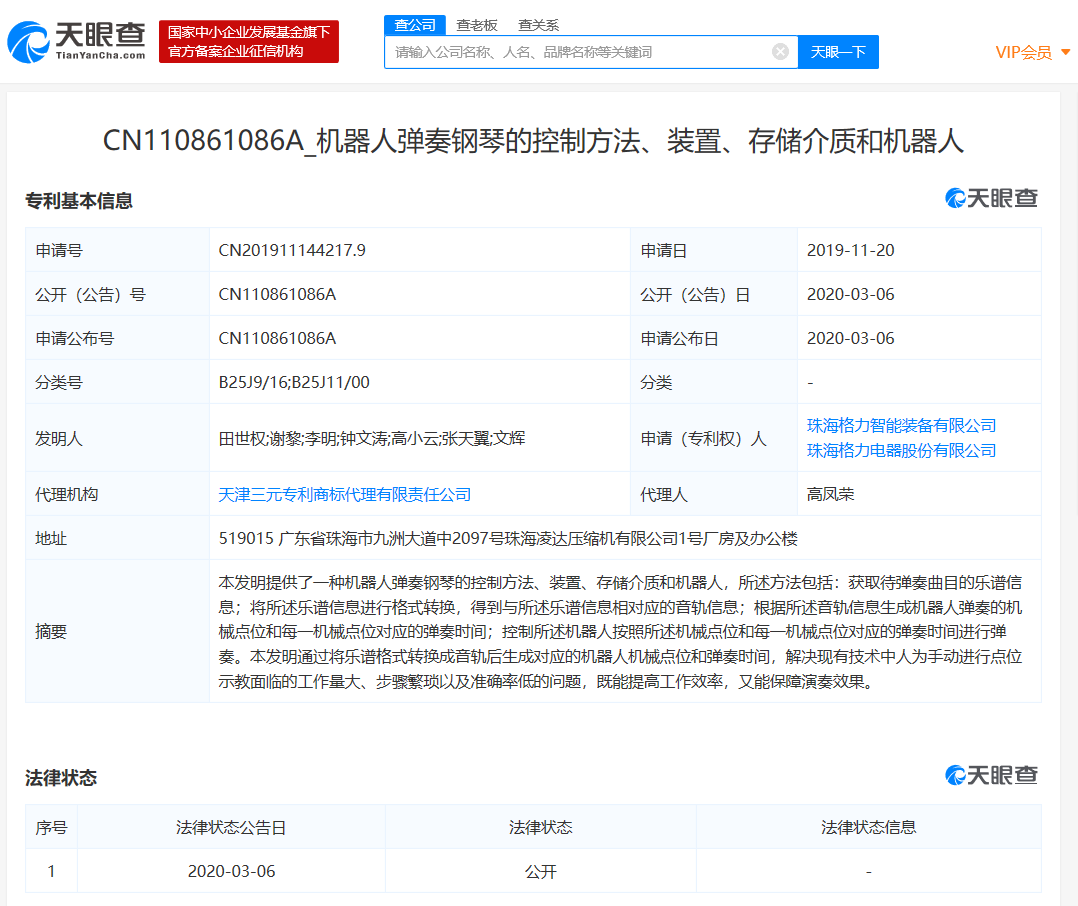
Task: Open 珠海格力智能装备有限公司 company link
Action: click(899, 425)
